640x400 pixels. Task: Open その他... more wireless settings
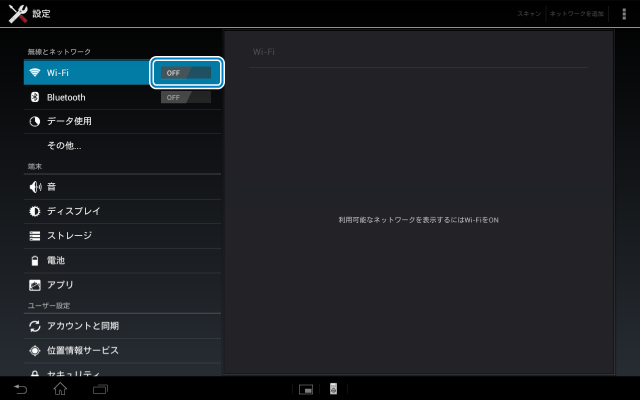pos(64,146)
